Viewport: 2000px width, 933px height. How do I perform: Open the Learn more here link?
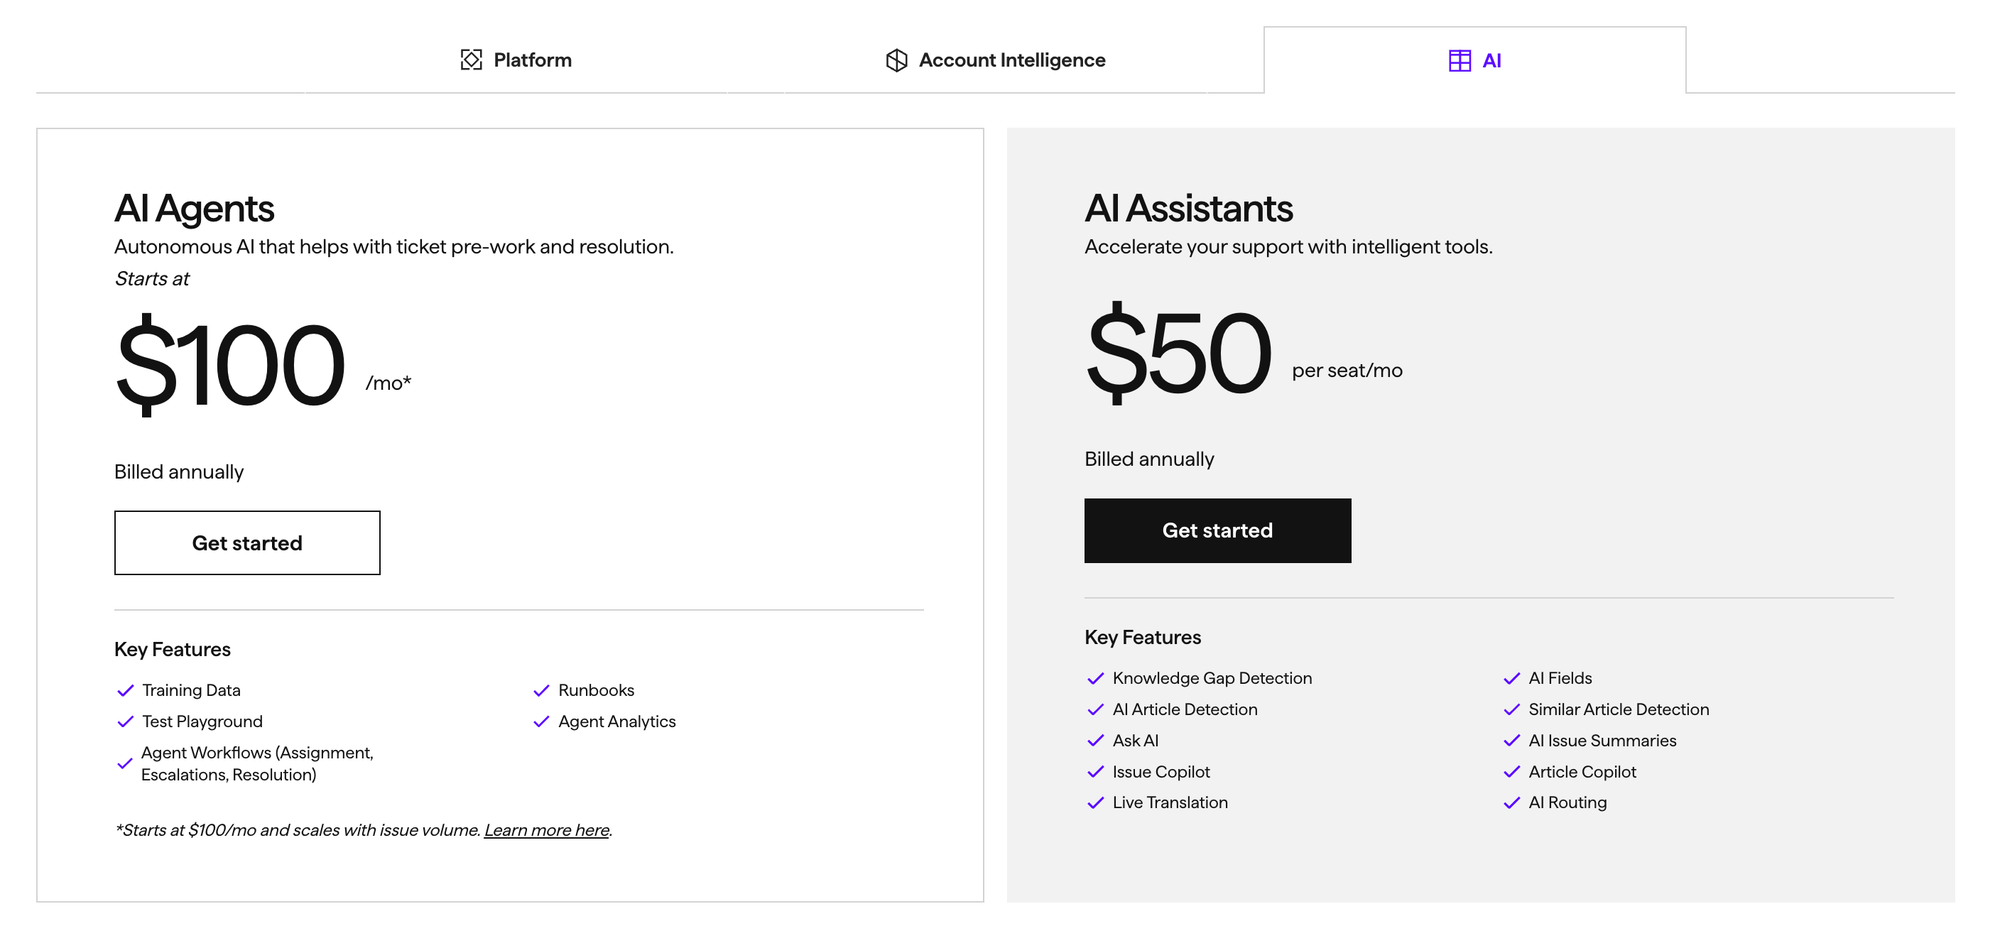point(546,829)
